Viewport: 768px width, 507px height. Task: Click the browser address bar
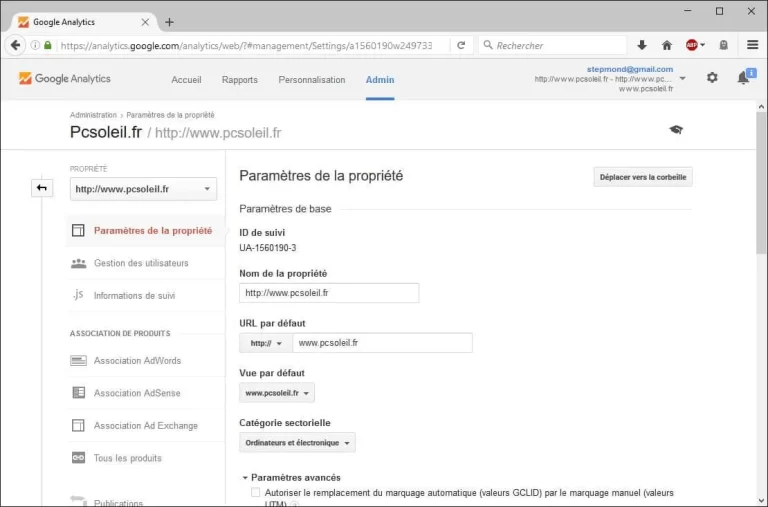pyautogui.click(x=246, y=45)
